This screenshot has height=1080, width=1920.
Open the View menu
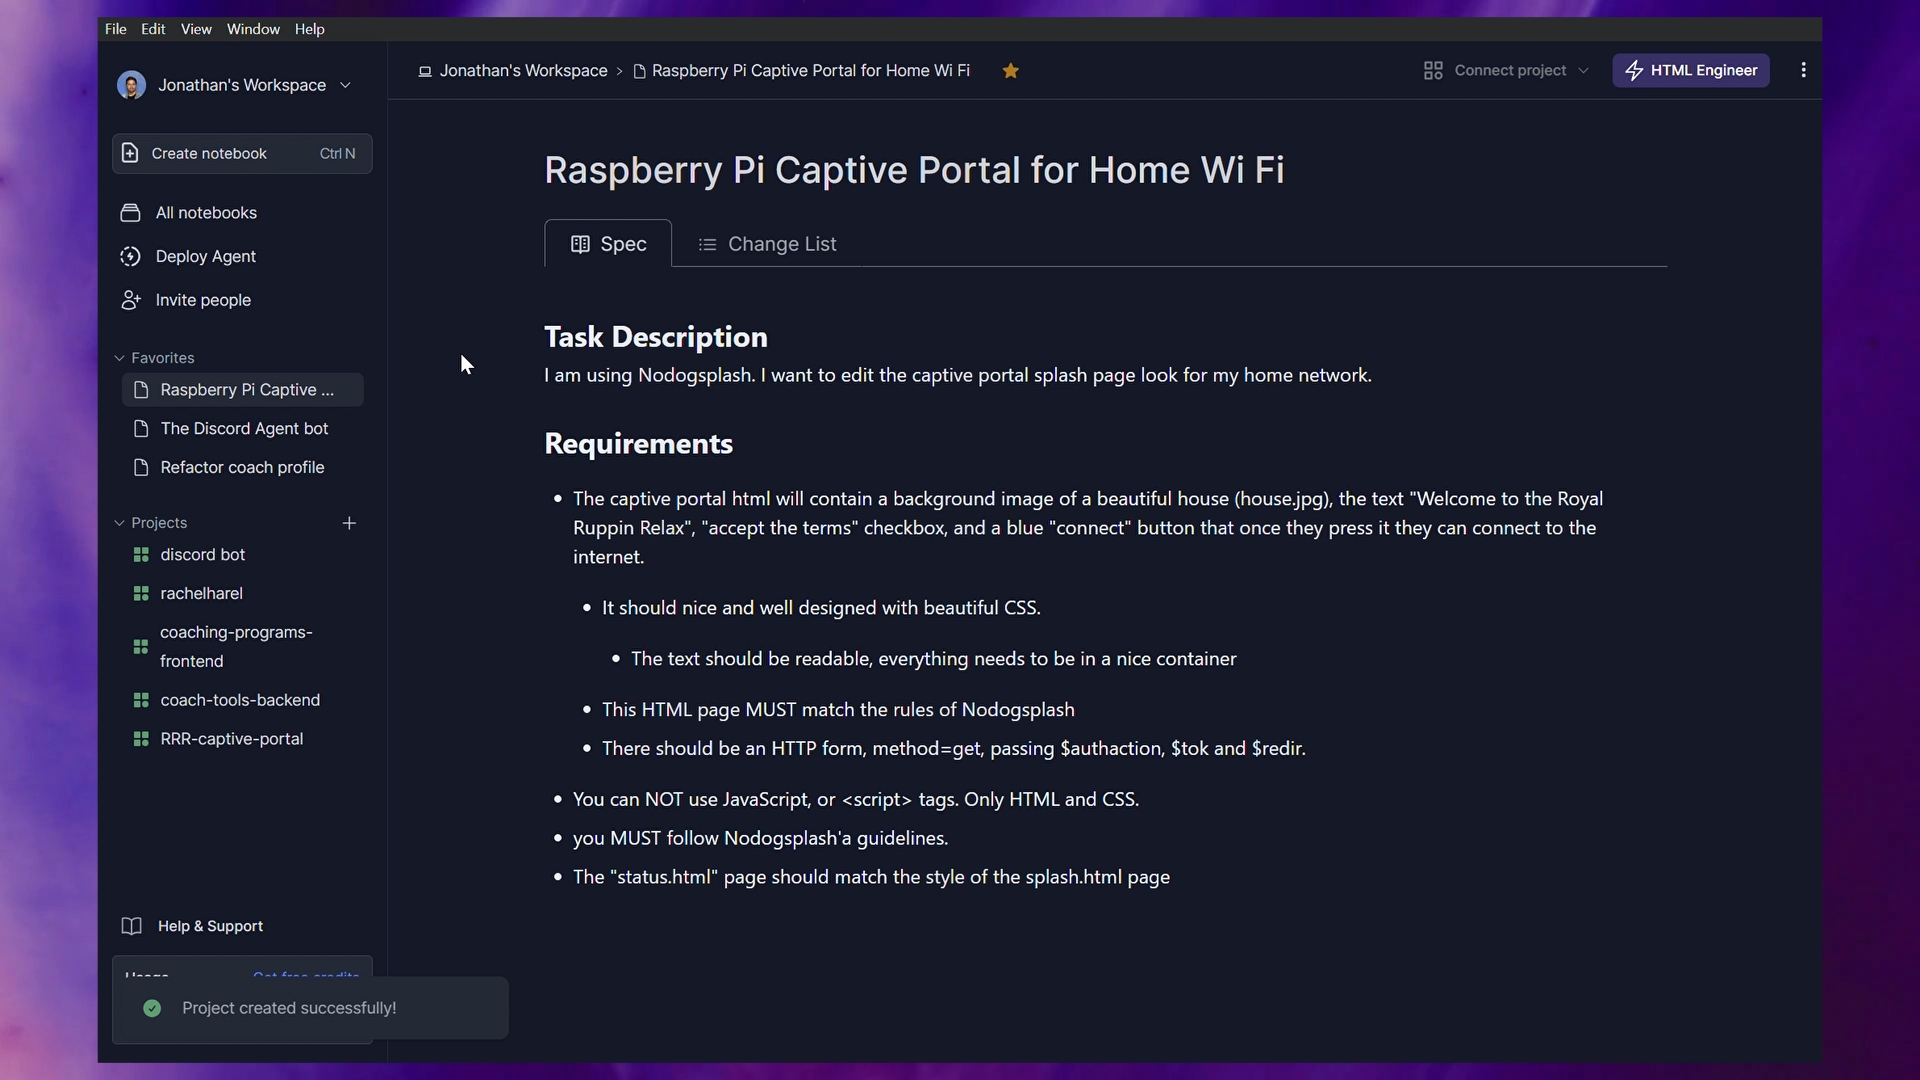(196, 29)
